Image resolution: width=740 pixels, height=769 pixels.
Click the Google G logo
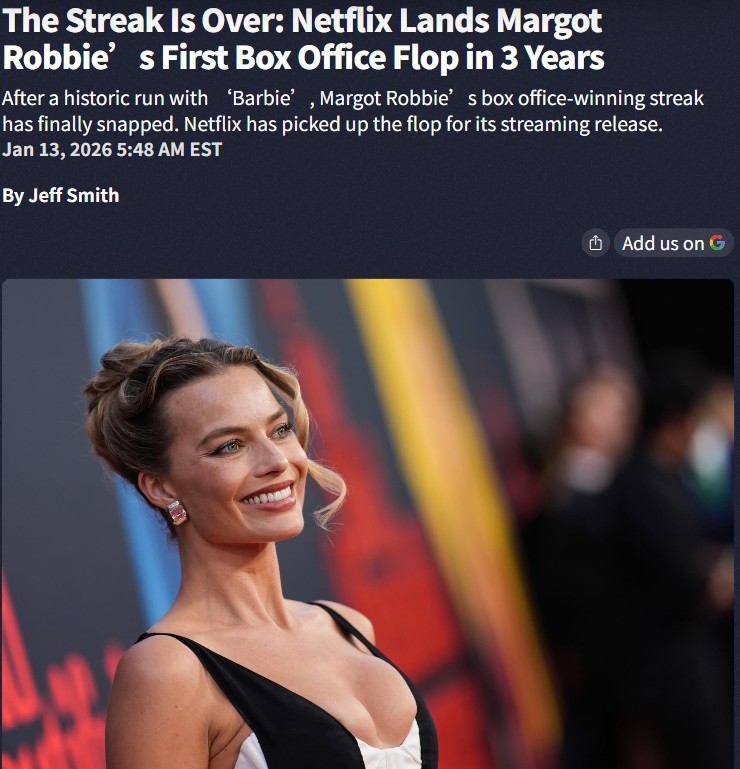(x=717, y=243)
